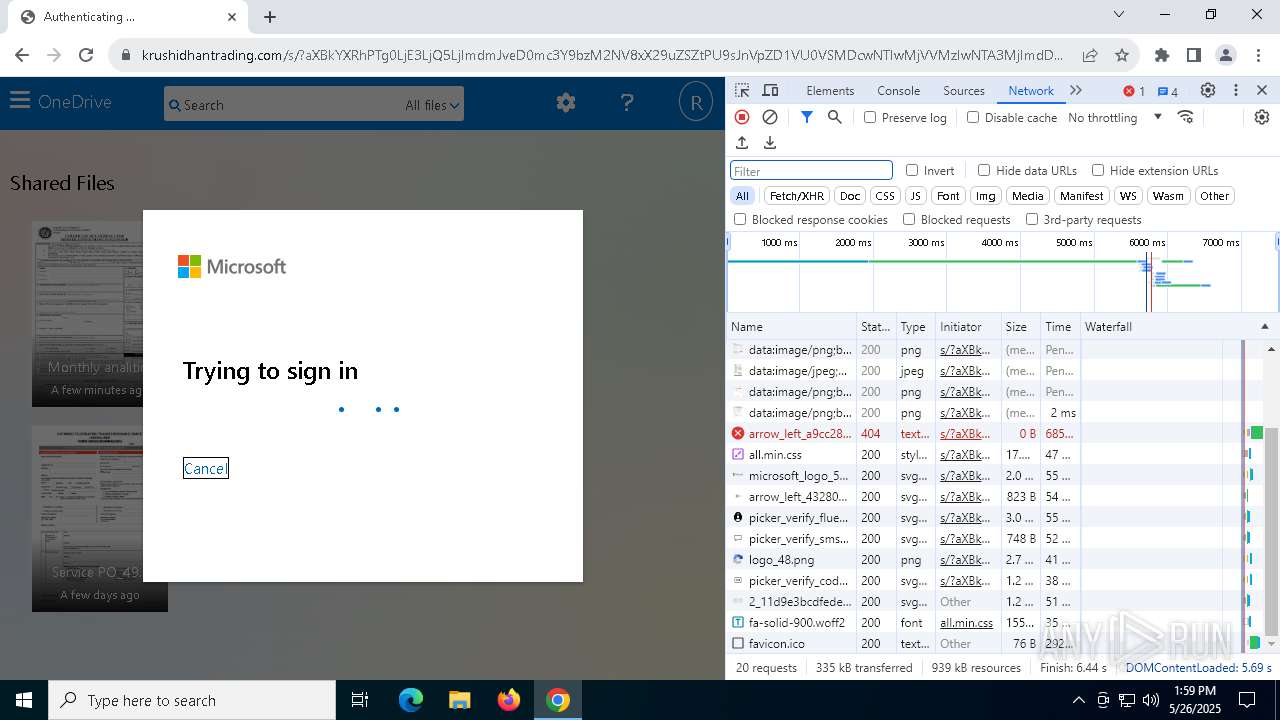Toggle the network filter funnel icon
Screen dimensions: 1280x720
point(807,117)
